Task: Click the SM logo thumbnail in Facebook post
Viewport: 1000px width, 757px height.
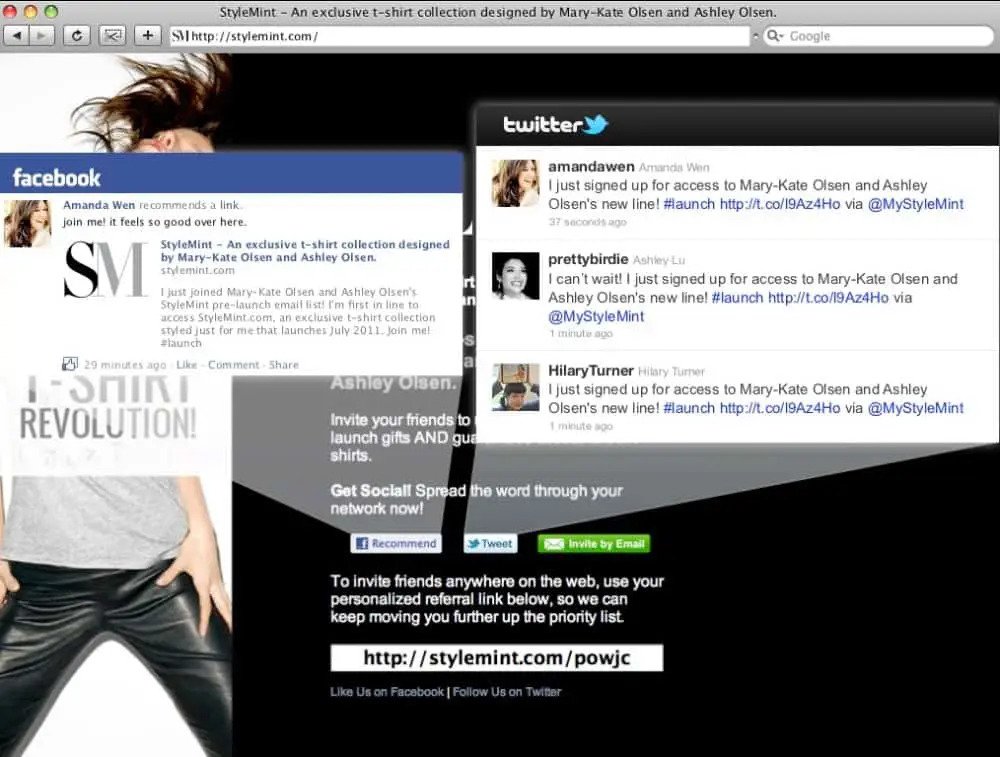Action: pos(106,269)
